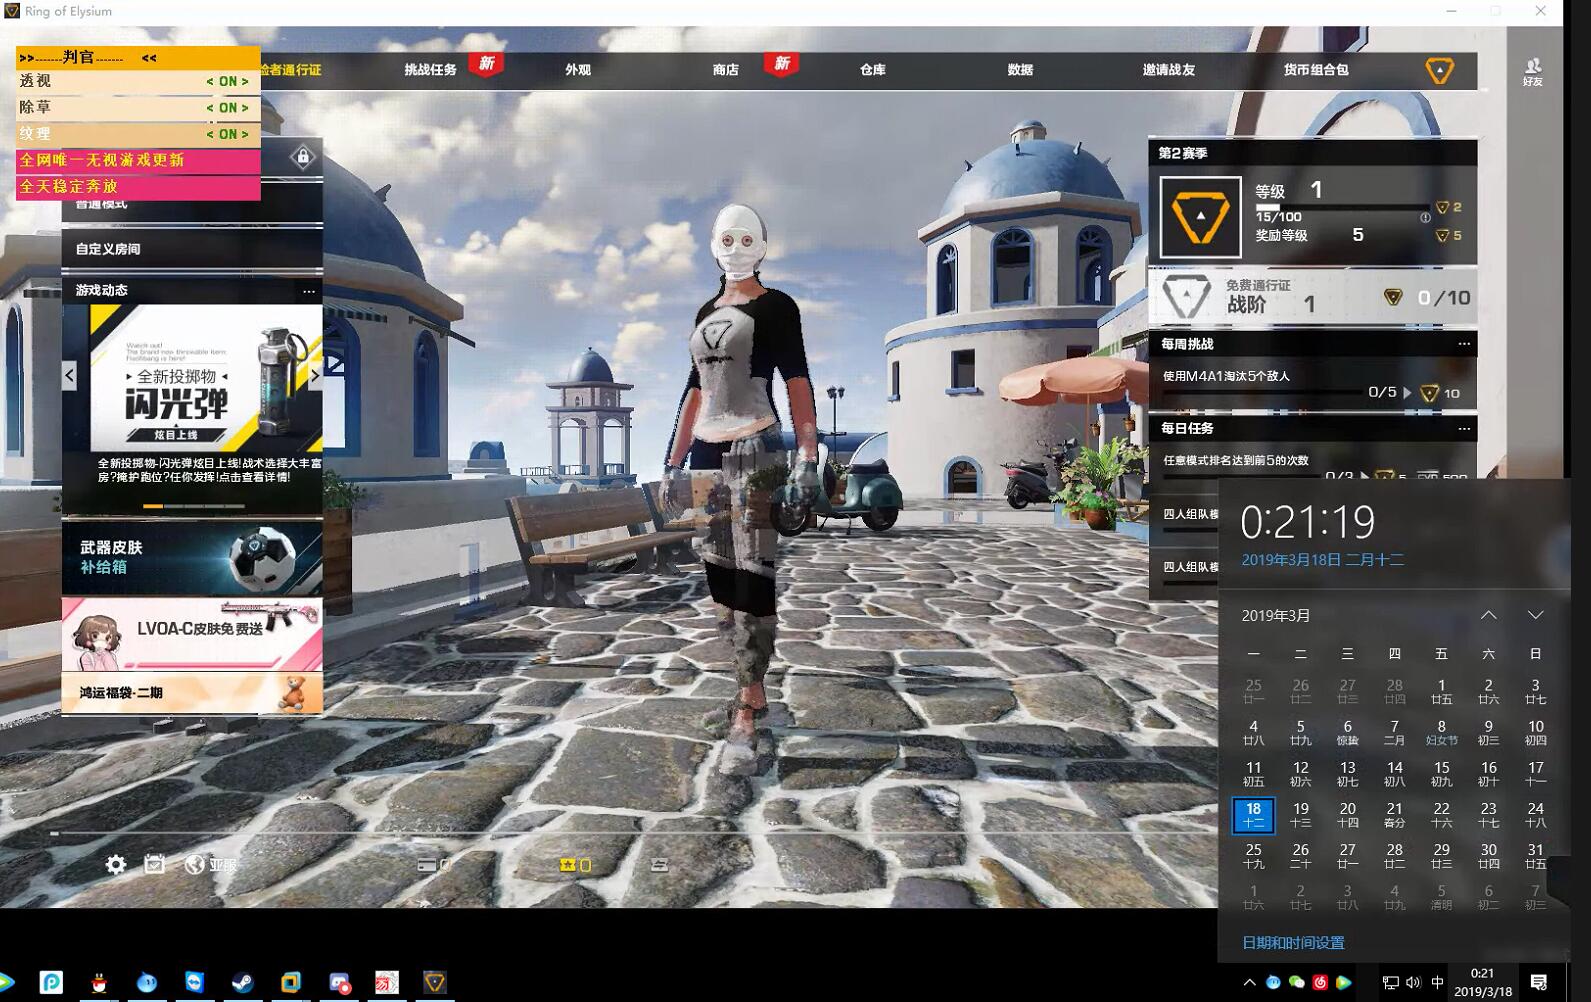Click 使用M4A1淘汰5个敌人 challenge text
Screen dimensions: 1591x1002
tap(1226, 376)
